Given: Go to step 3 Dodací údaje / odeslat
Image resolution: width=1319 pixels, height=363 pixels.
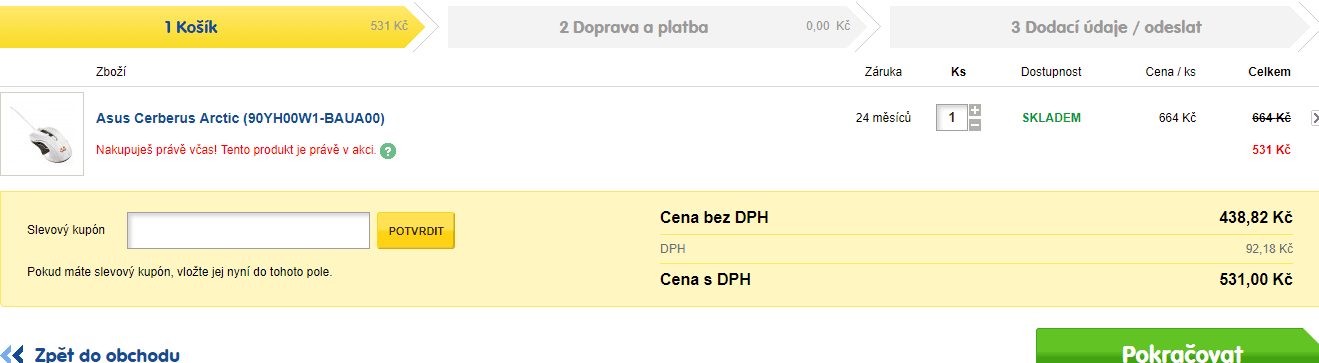Looking at the screenshot, I should point(1104,27).
